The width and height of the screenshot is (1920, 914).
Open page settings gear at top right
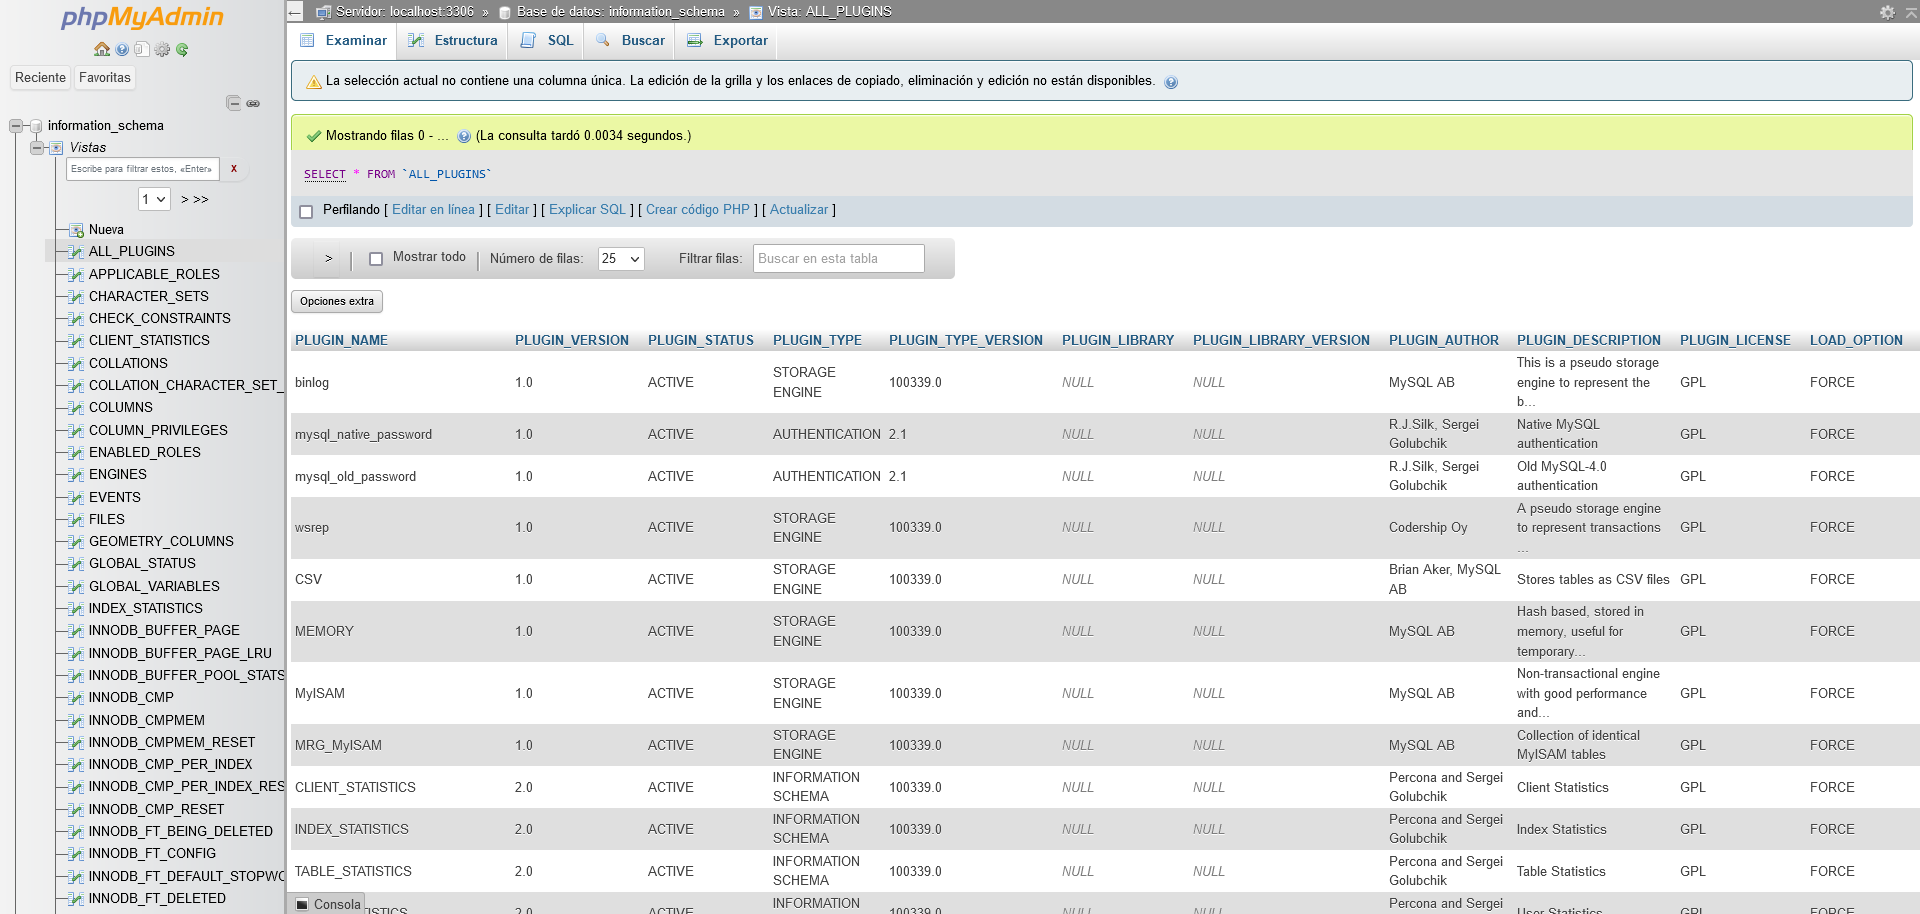1887,12
